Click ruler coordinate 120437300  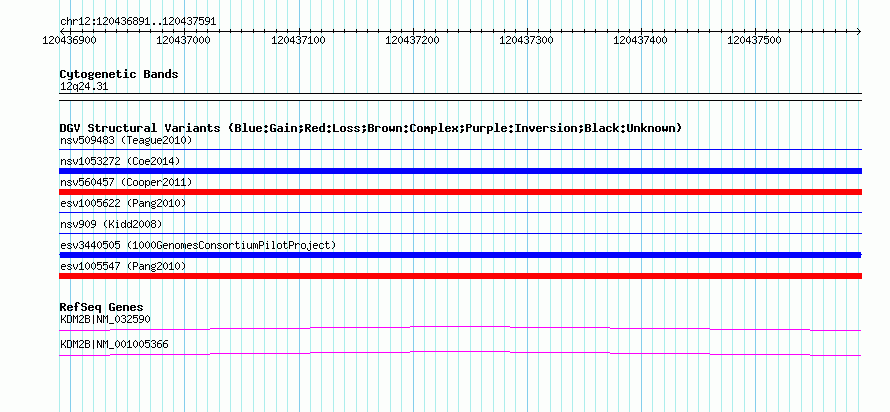526,40
